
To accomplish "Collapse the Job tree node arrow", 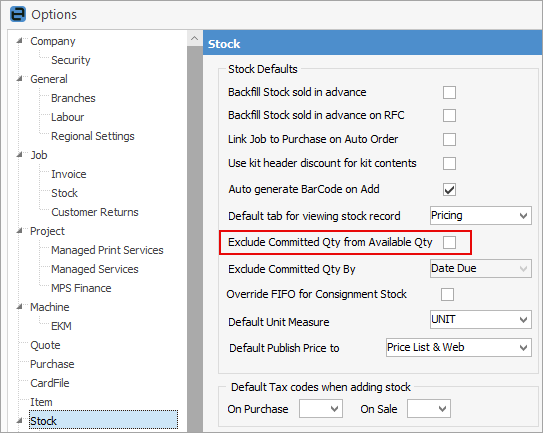I will (20, 155).
